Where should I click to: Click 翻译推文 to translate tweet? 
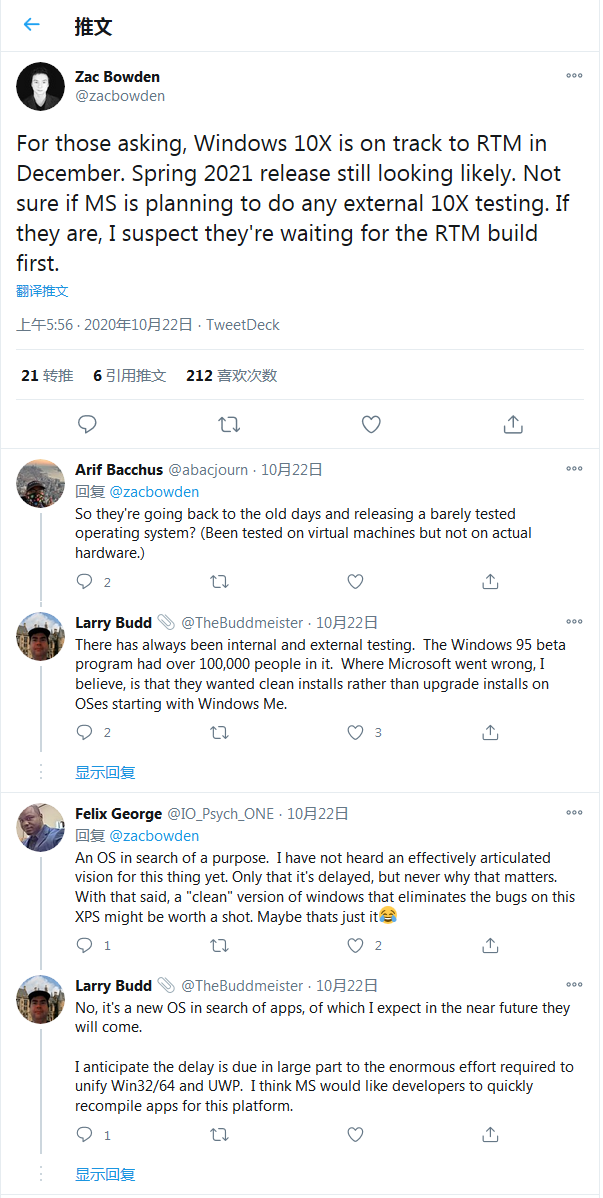tap(42, 291)
